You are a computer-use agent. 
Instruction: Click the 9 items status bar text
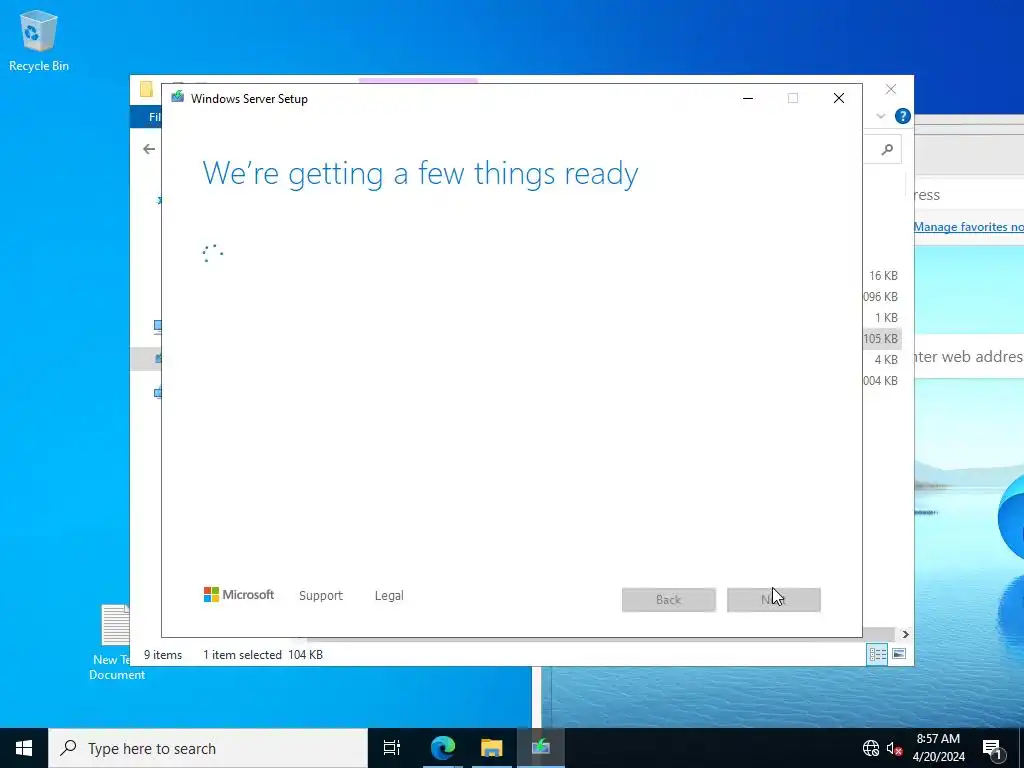[163, 654]
